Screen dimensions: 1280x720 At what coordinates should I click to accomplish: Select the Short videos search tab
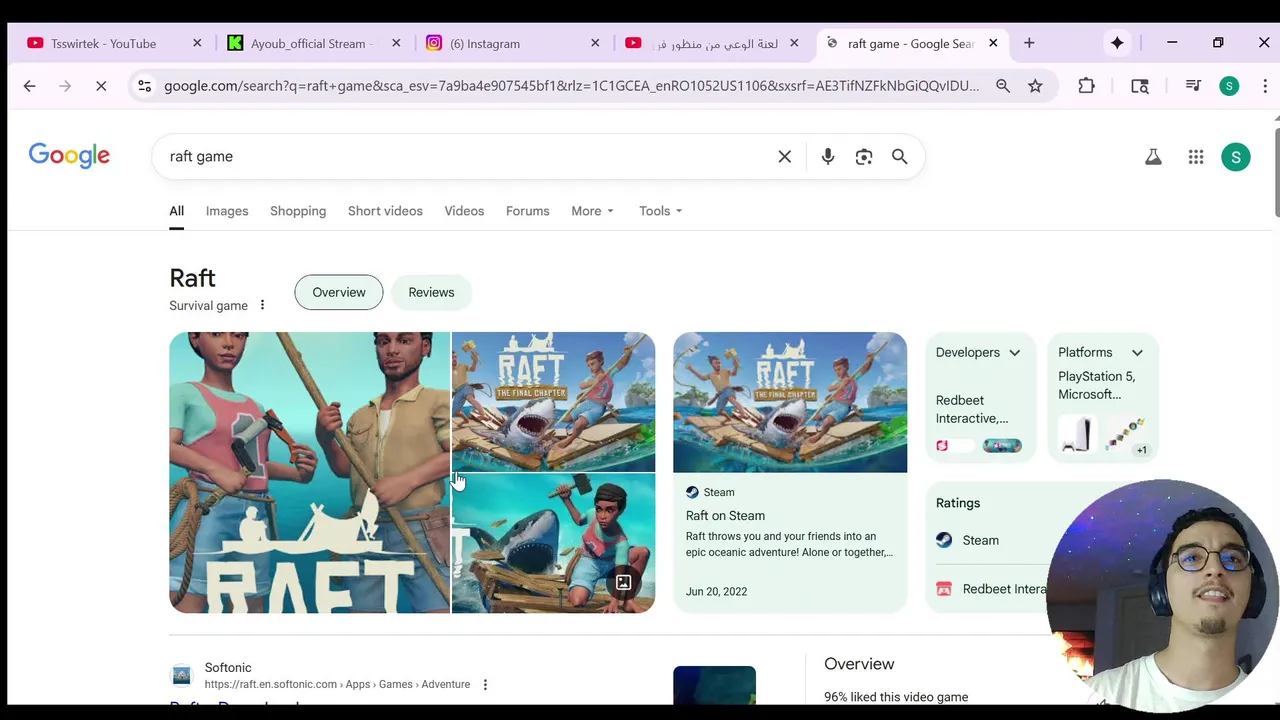(x=385, y=211)
